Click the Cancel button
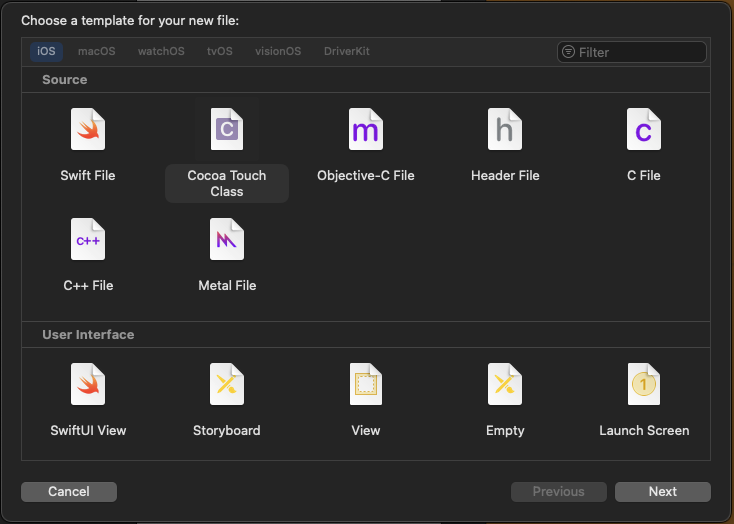Image resolution: width=734 pixels, height=524 pixels. pos(69,492)
